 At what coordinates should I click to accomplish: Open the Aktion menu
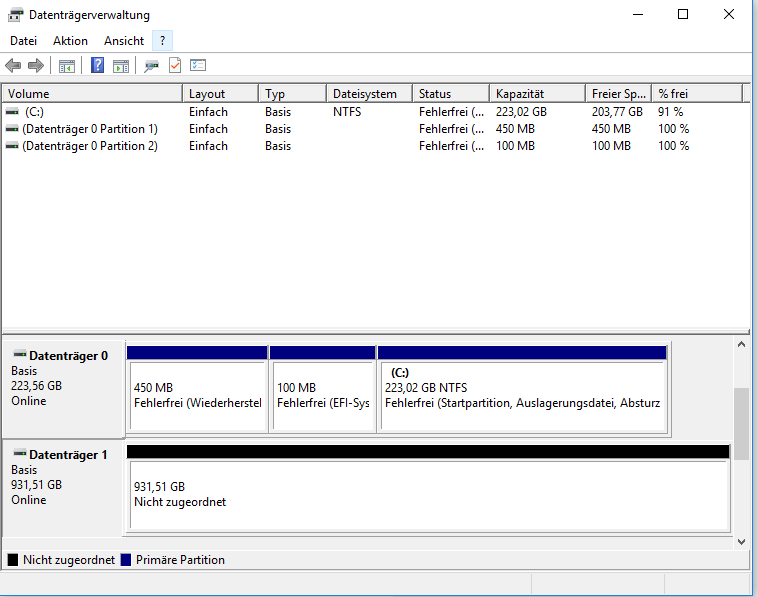click(71, 41)
